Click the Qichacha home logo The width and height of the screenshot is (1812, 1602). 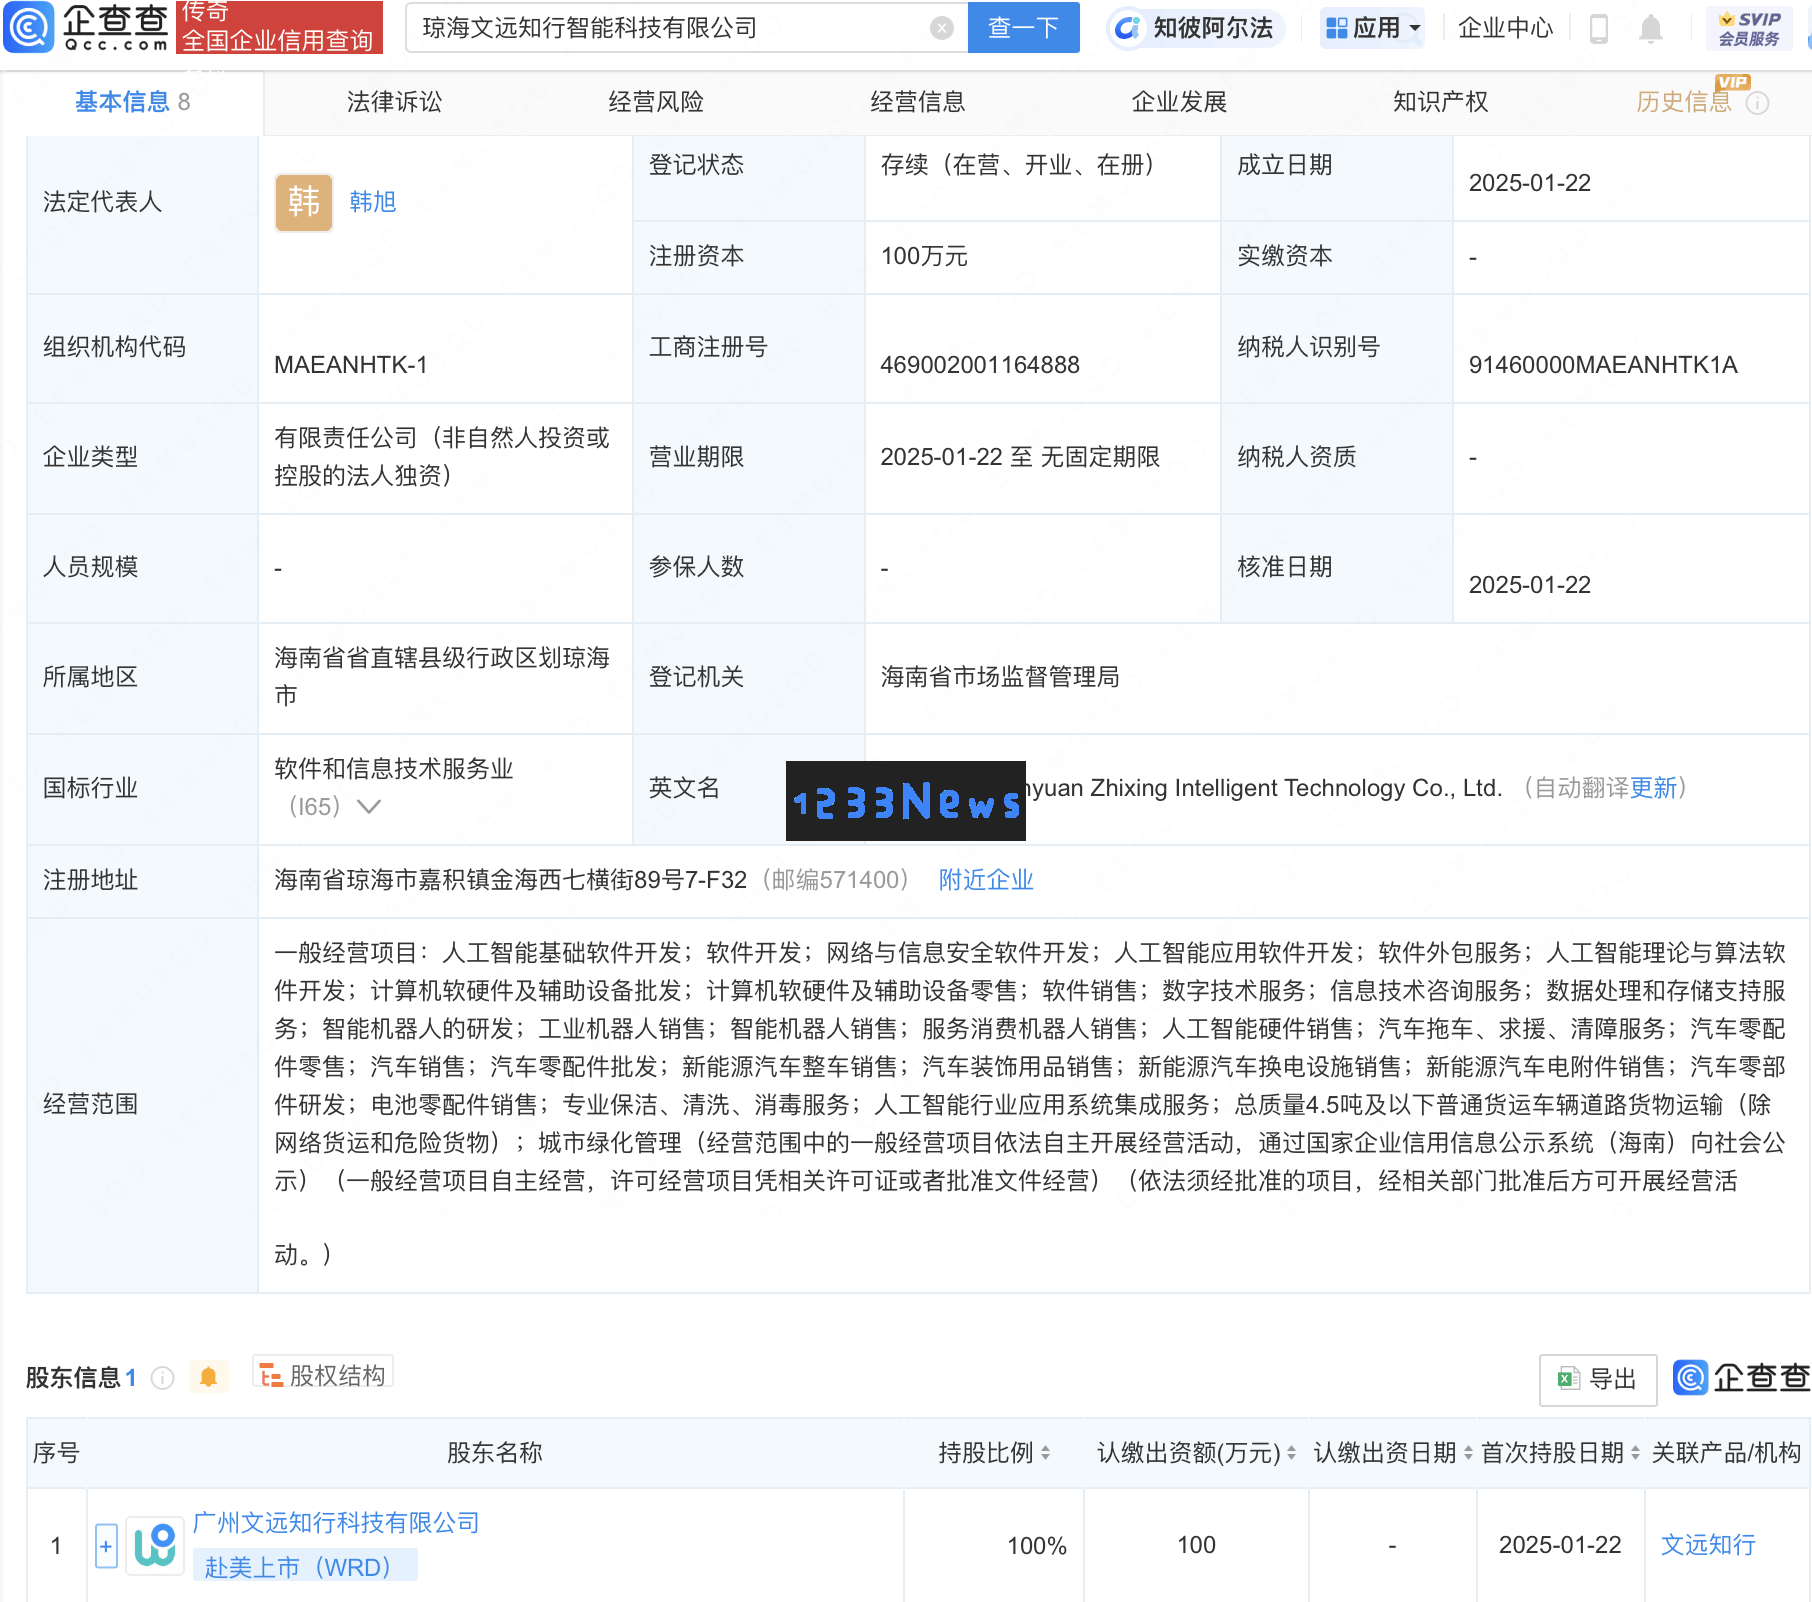85,27
